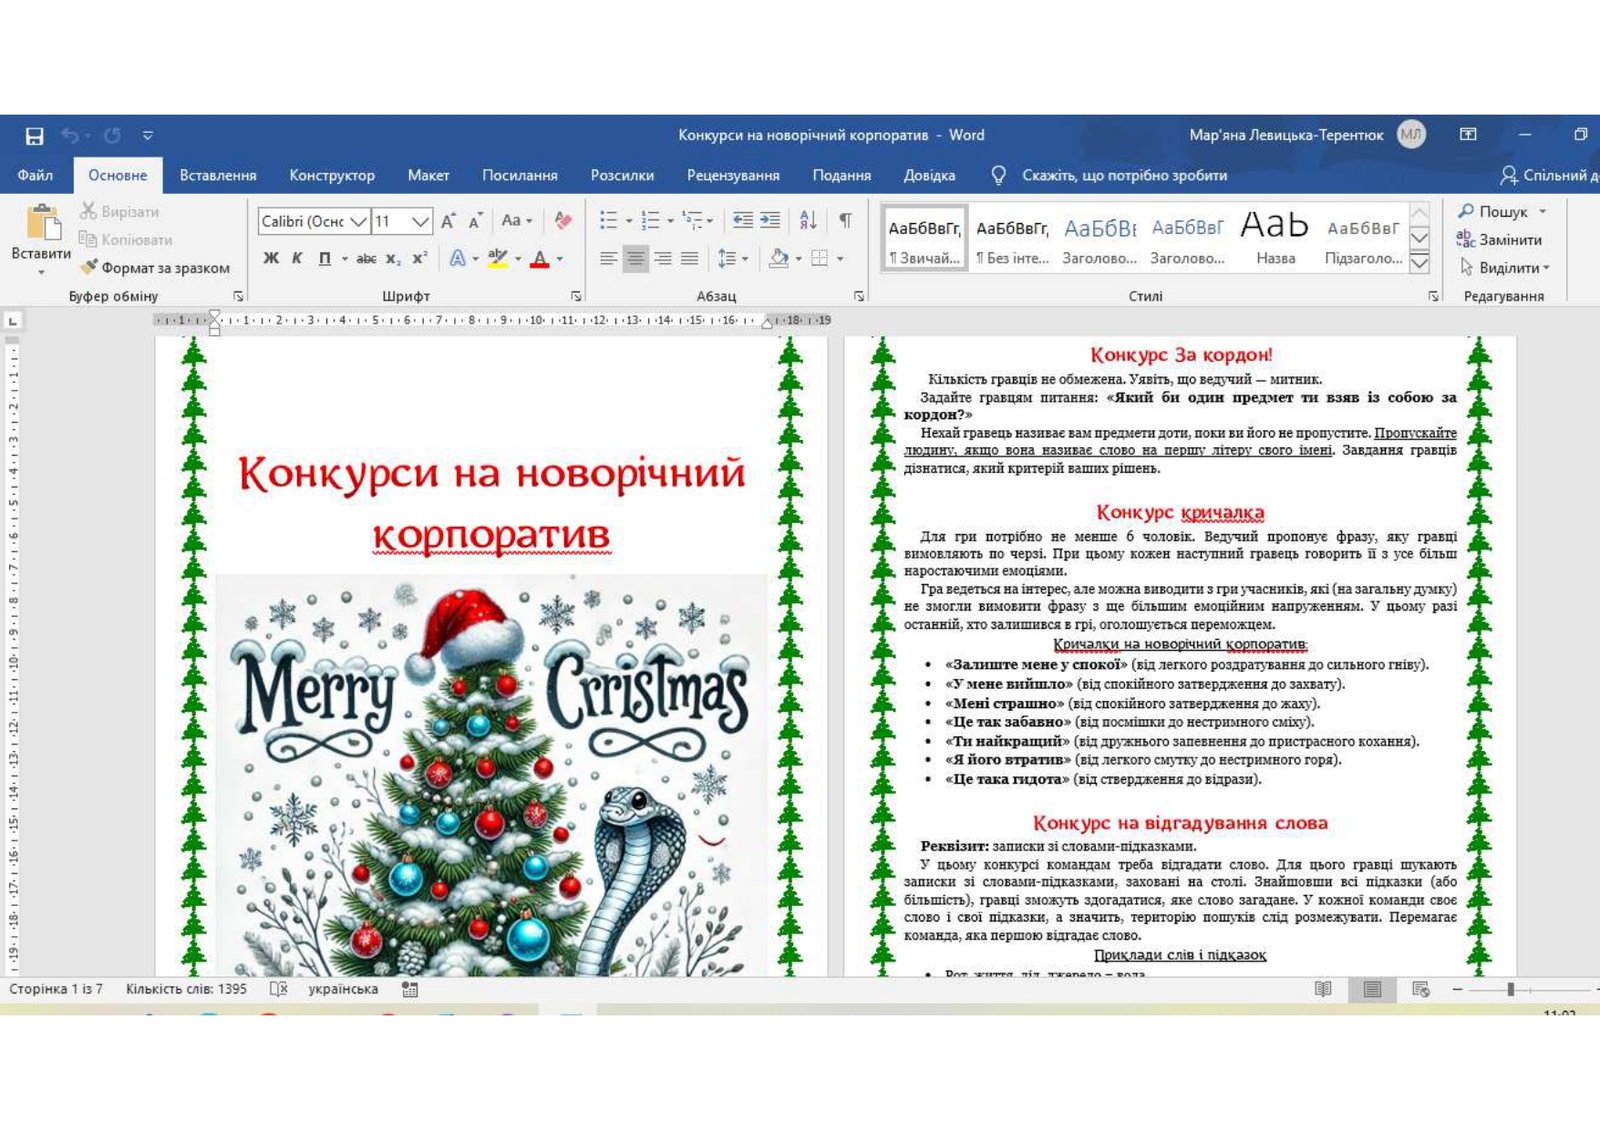
Task: Open the ribbon display options icon
Action: point(1468,135)
